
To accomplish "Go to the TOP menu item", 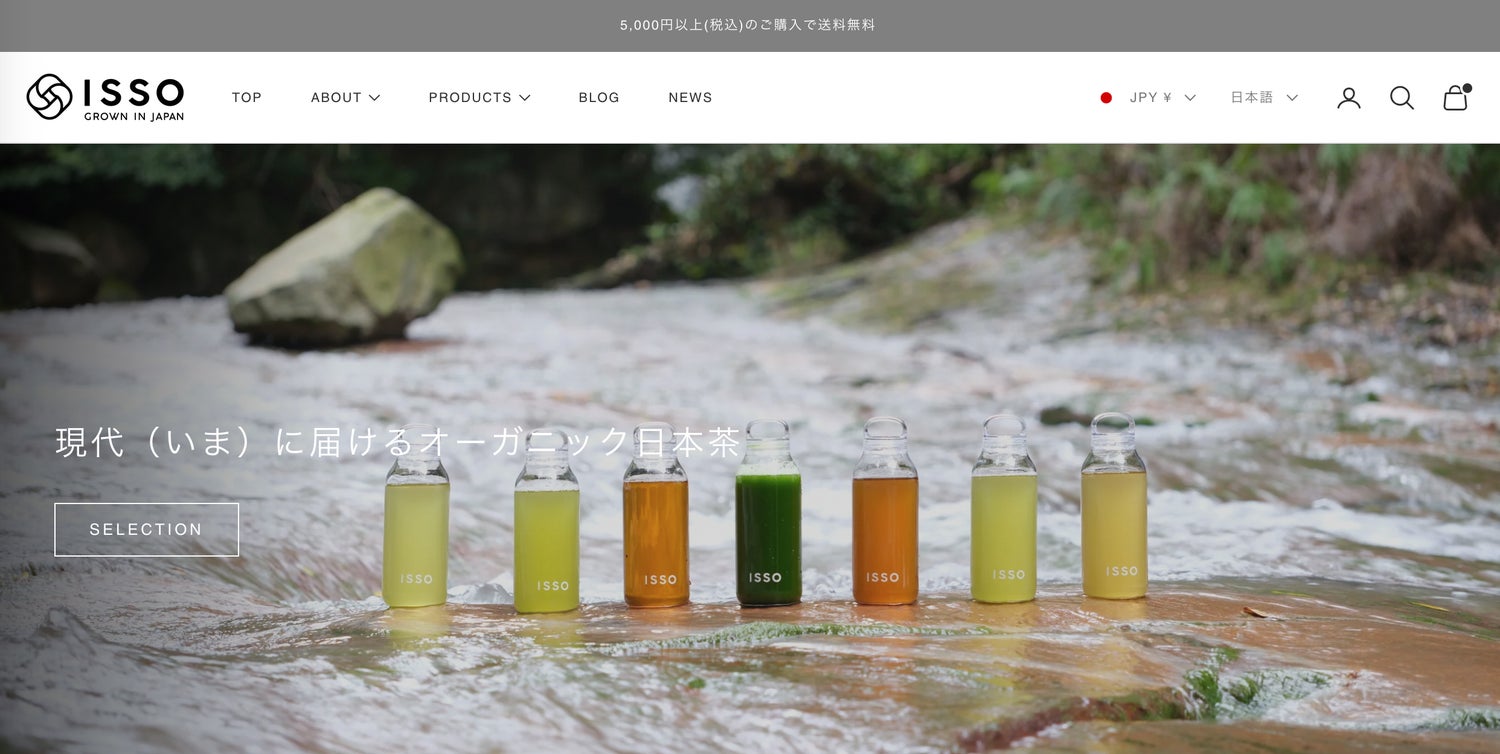I will tap(247, 98).
